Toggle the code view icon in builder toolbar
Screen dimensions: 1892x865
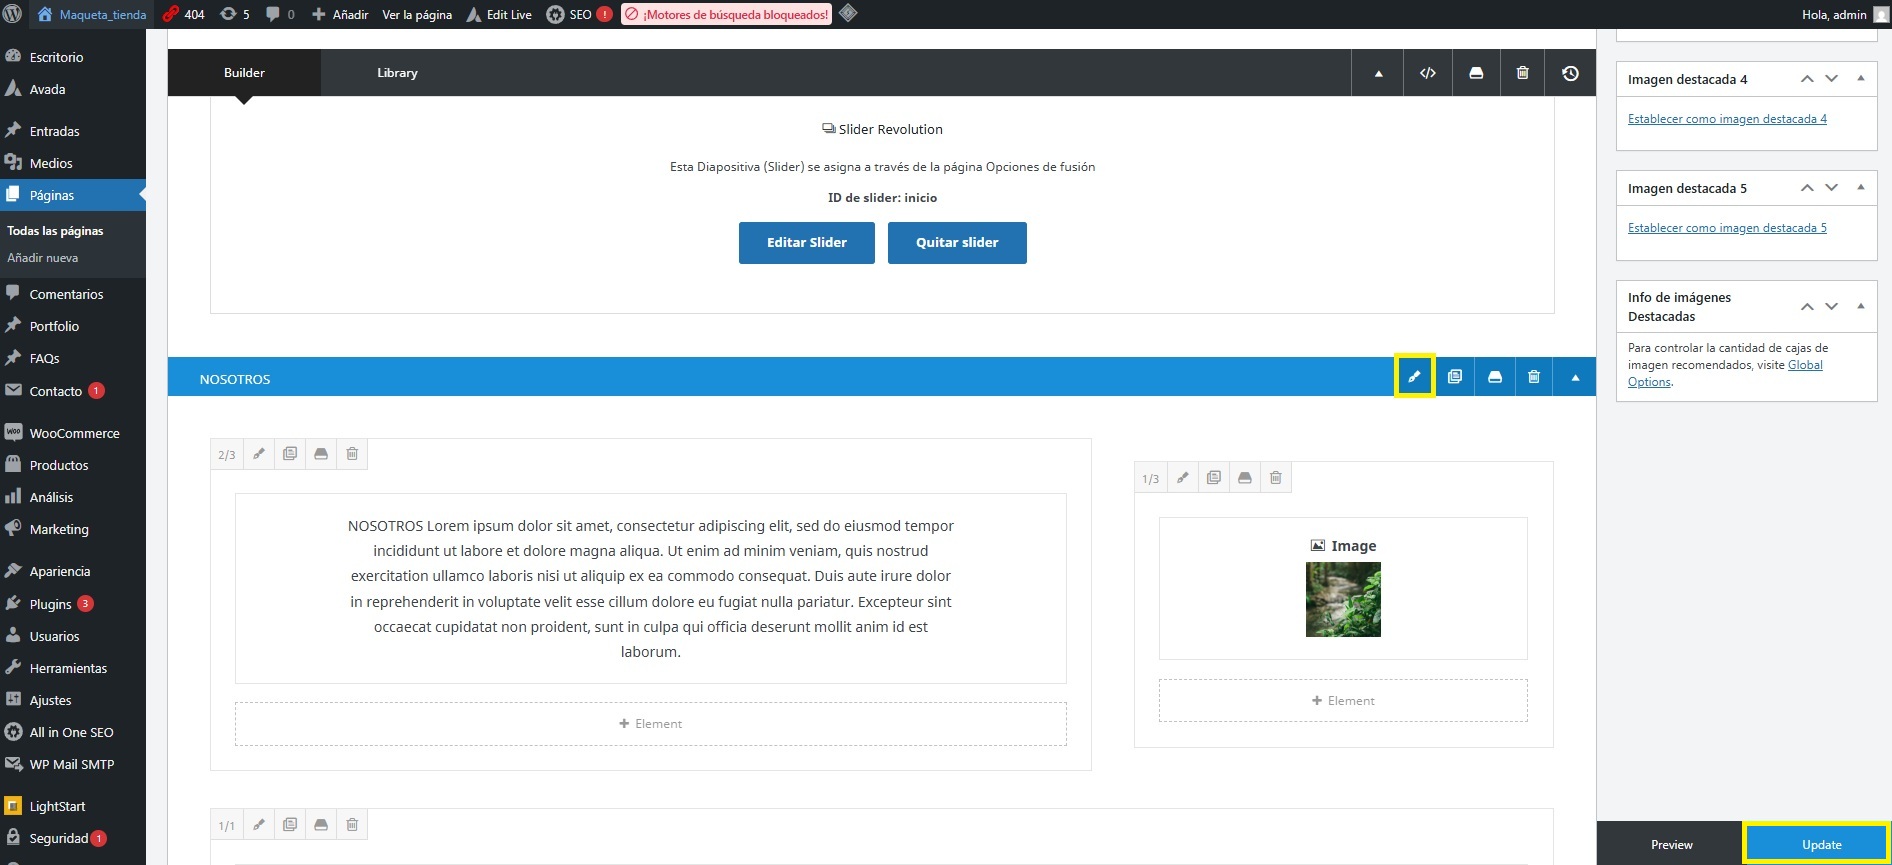pos(1428,73)
